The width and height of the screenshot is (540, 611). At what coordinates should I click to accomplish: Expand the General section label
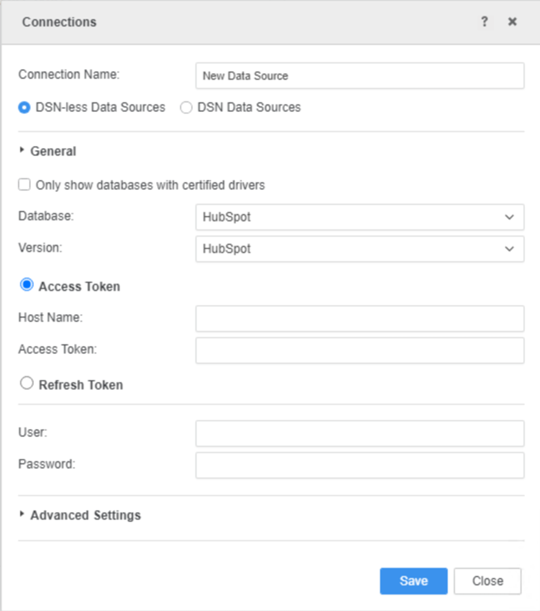pos(53,151)
